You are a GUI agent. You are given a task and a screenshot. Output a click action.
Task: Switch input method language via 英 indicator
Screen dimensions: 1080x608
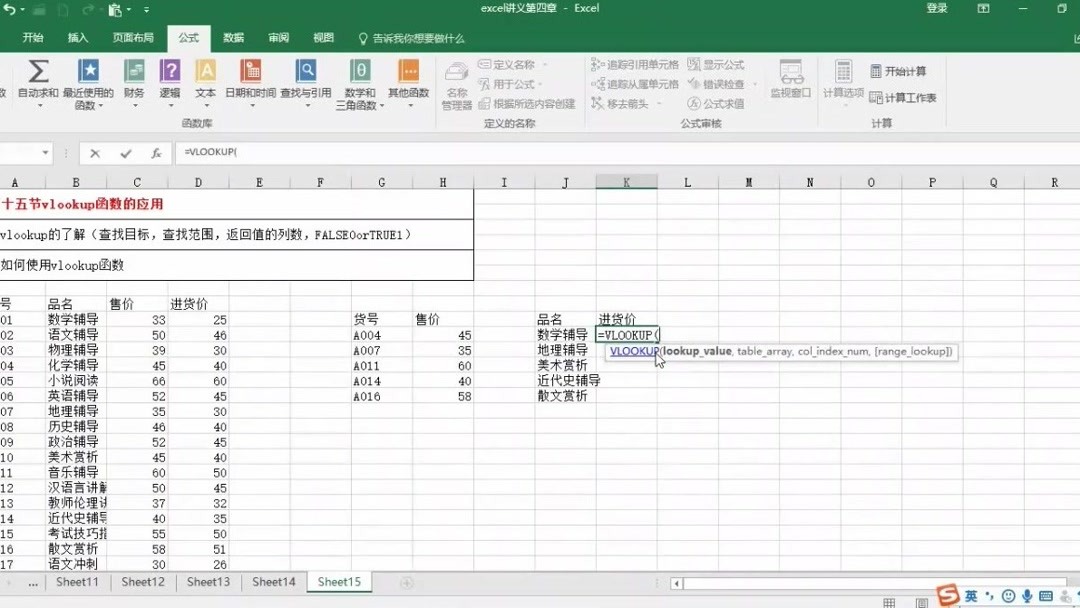[x=971, y=595]
